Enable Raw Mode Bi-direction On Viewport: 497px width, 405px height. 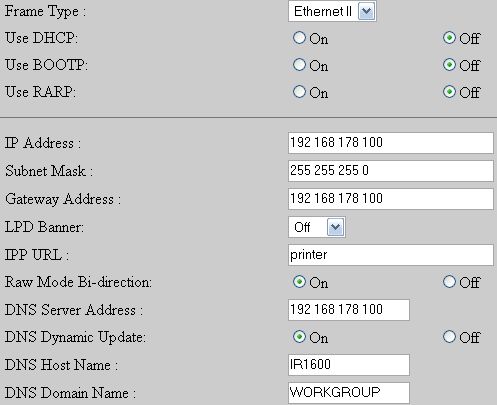(x=299, y=282)
